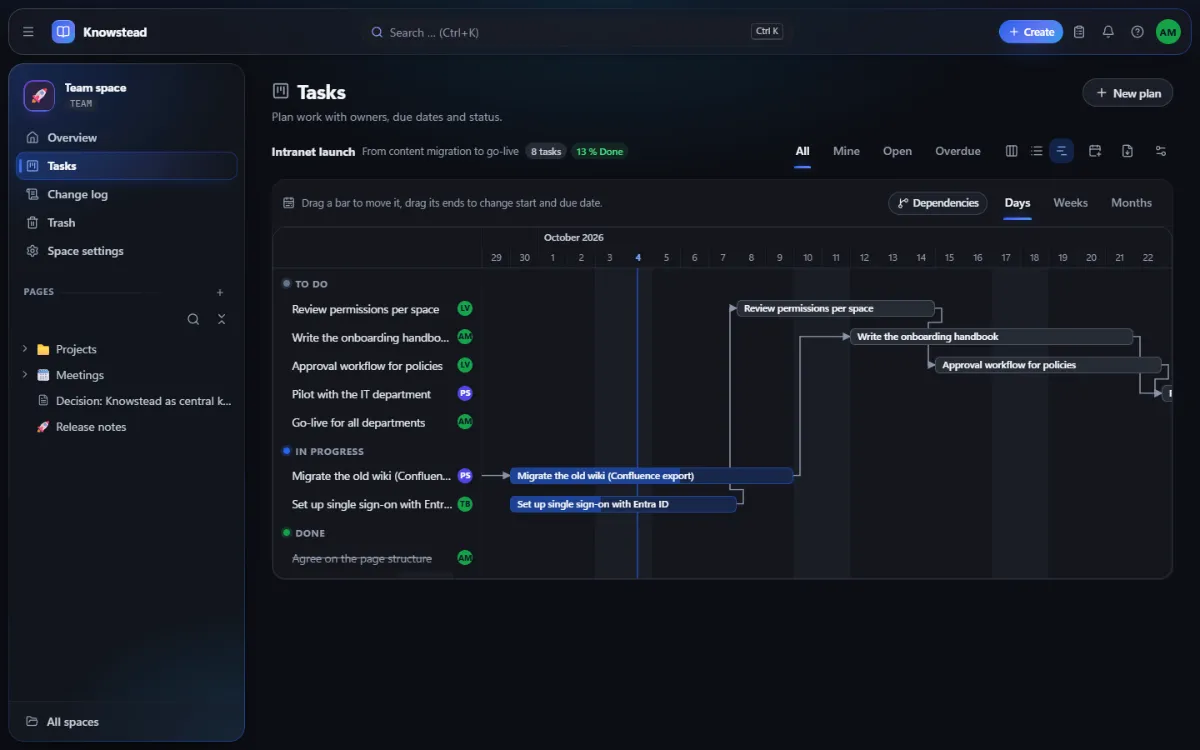Image resolution: width=1200 pixels, height=750 pixels.
Task: Click the add calendar event icon
Action: click(x=1095, y=151)
